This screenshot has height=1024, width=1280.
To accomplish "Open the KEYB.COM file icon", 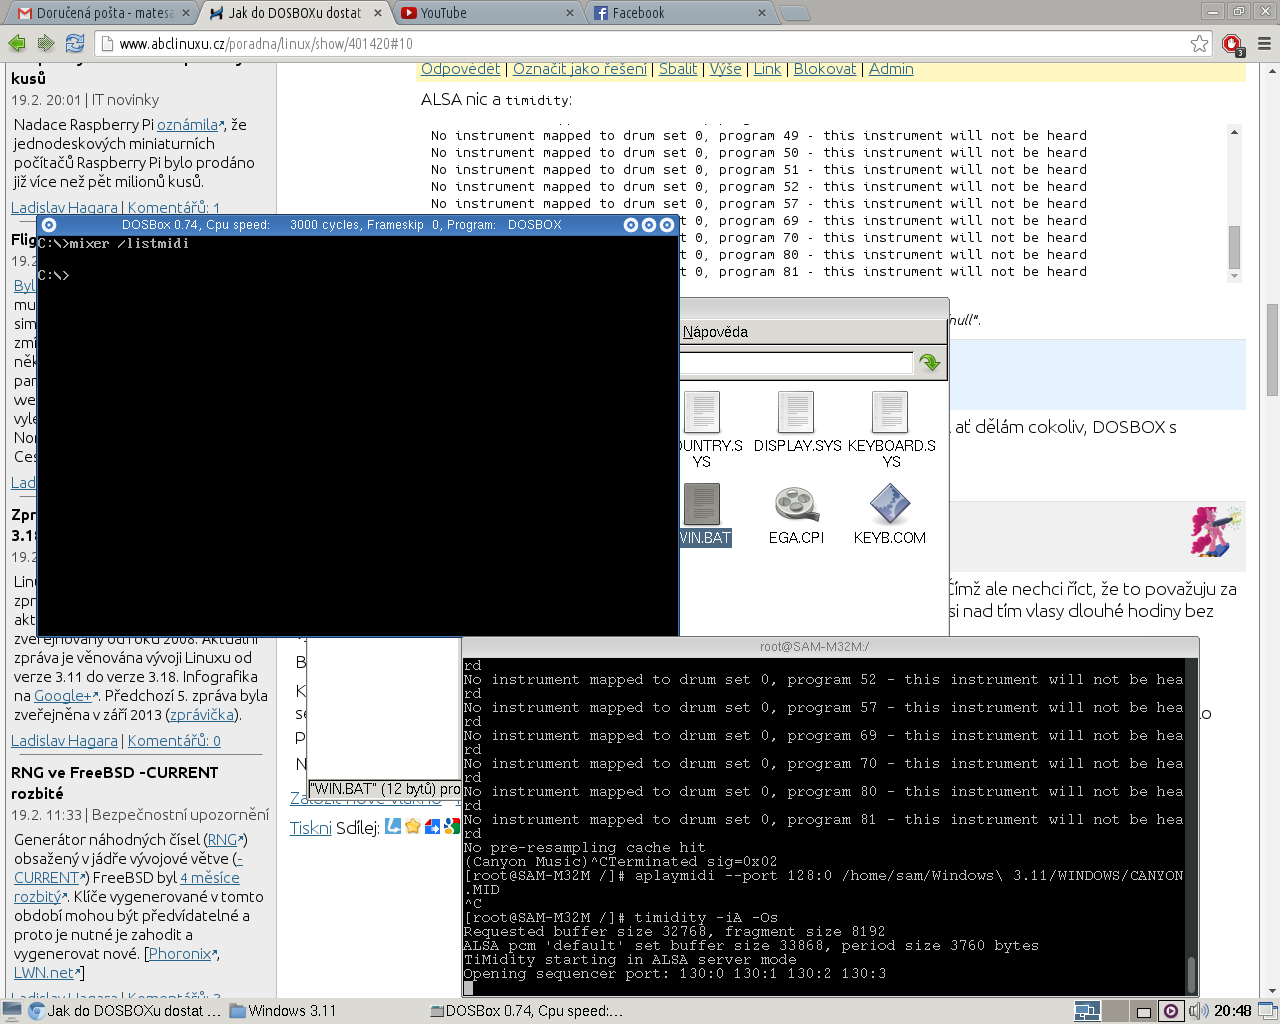I will pos(890,515).
